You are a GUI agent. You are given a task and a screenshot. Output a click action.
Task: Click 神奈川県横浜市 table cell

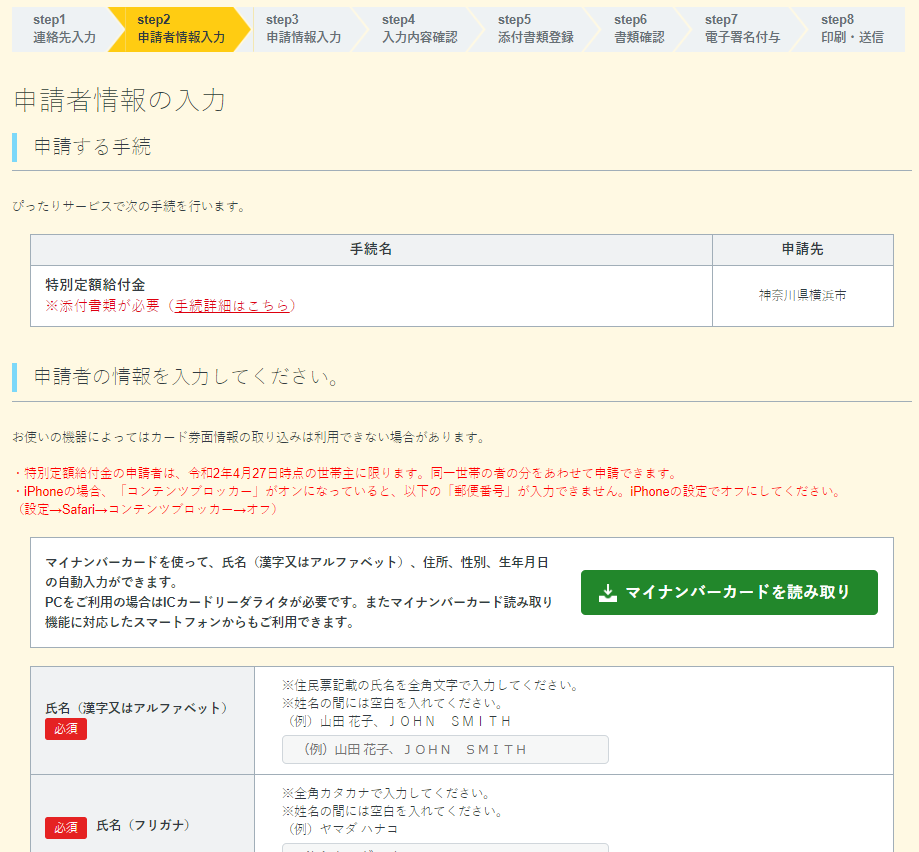pyautogui.click(x=803, y=296)
